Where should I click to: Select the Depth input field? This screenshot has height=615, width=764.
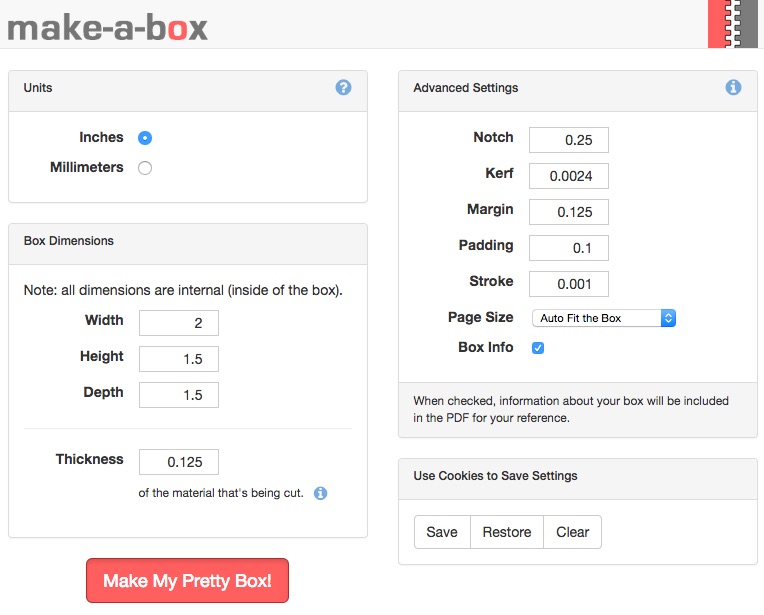click(x=179, y=395)
